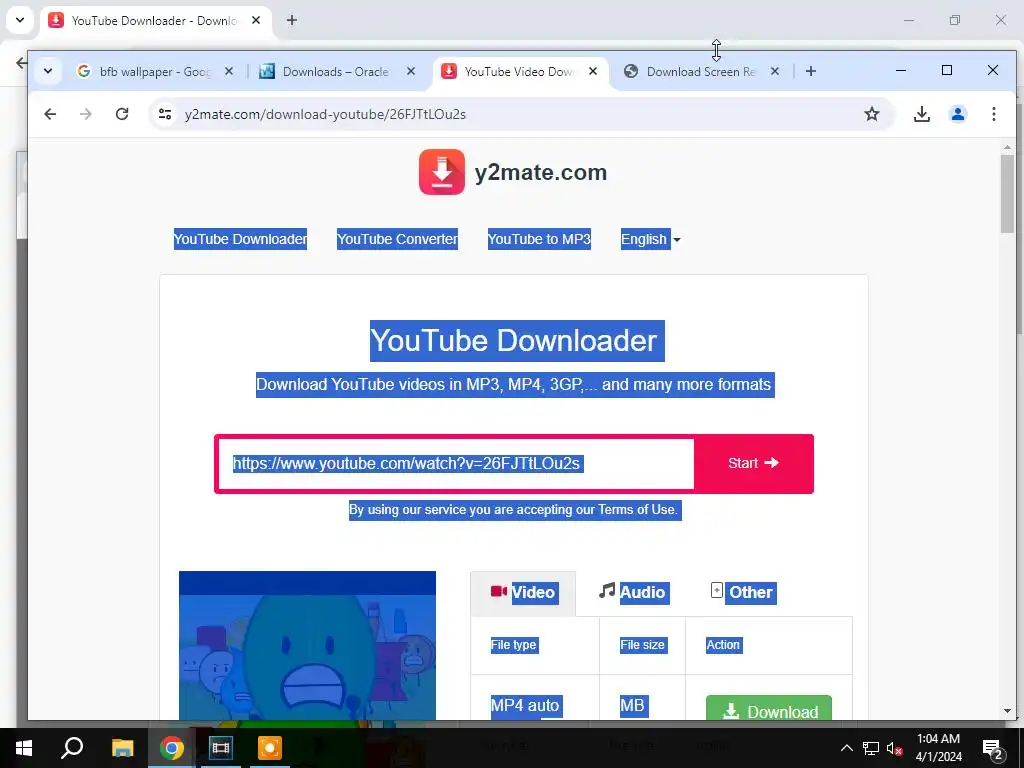Click the forward navigation arrow
1024x768 pixels.
[x=86, y=114]
